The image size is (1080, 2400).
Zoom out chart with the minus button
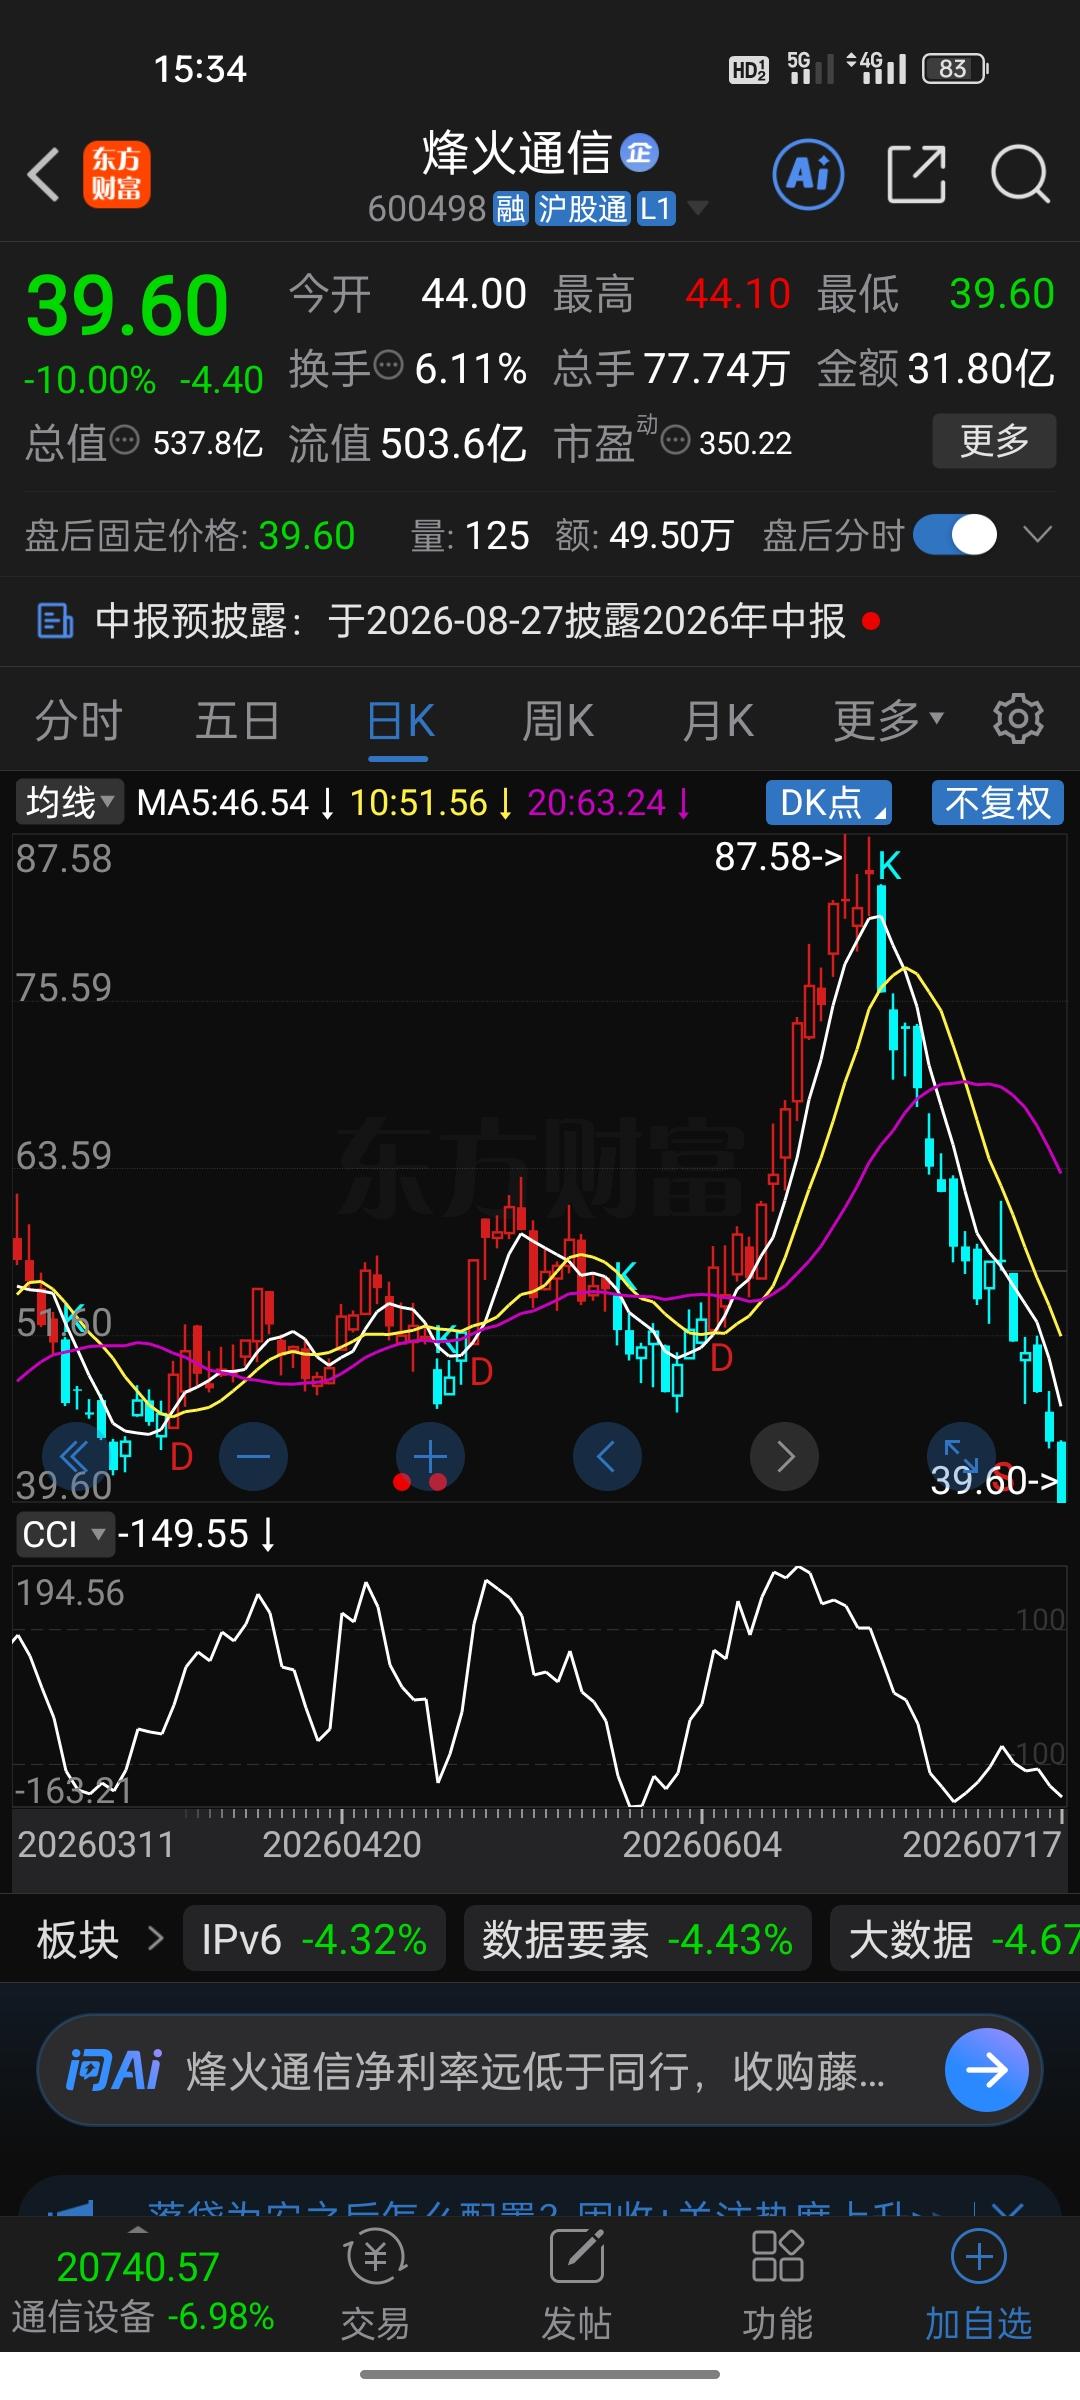(x=253, y=1456)
